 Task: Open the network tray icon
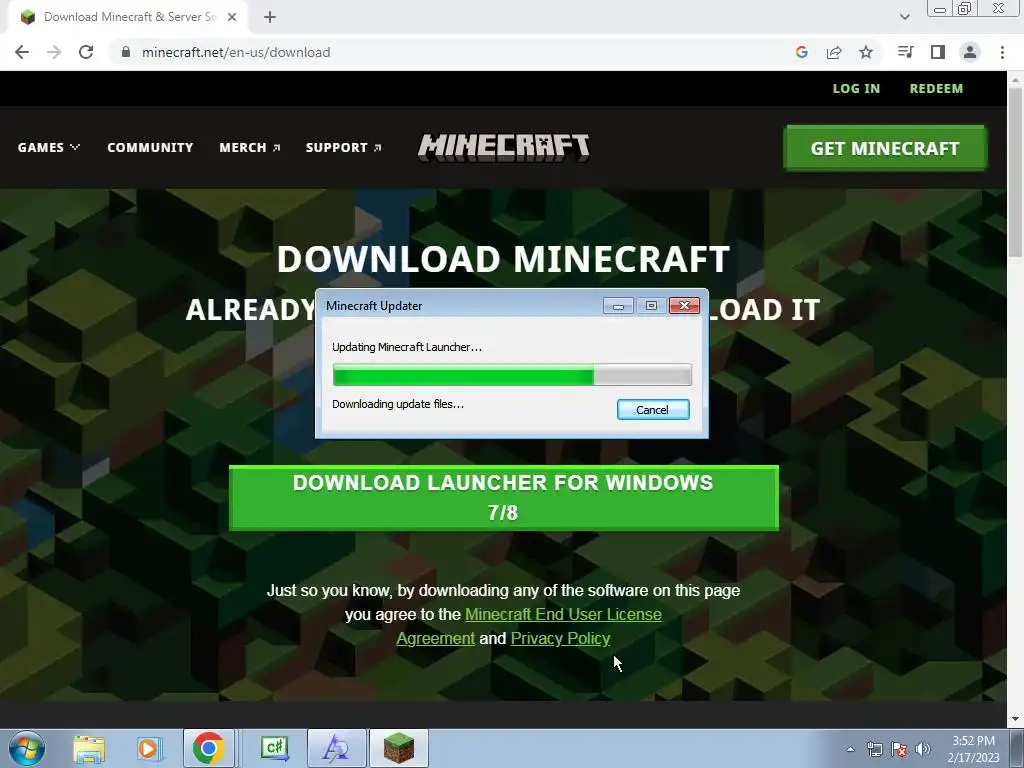point(874,749)
